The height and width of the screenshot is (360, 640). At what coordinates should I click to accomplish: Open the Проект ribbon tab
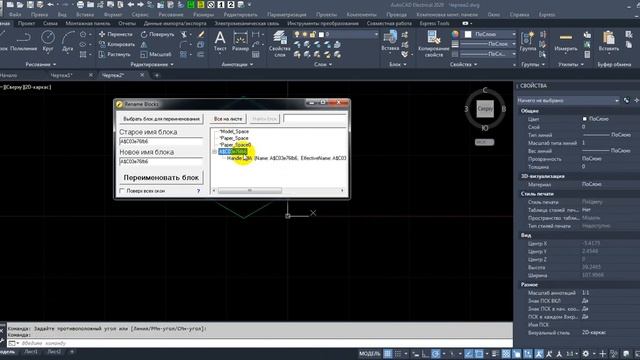pos(26,24)
